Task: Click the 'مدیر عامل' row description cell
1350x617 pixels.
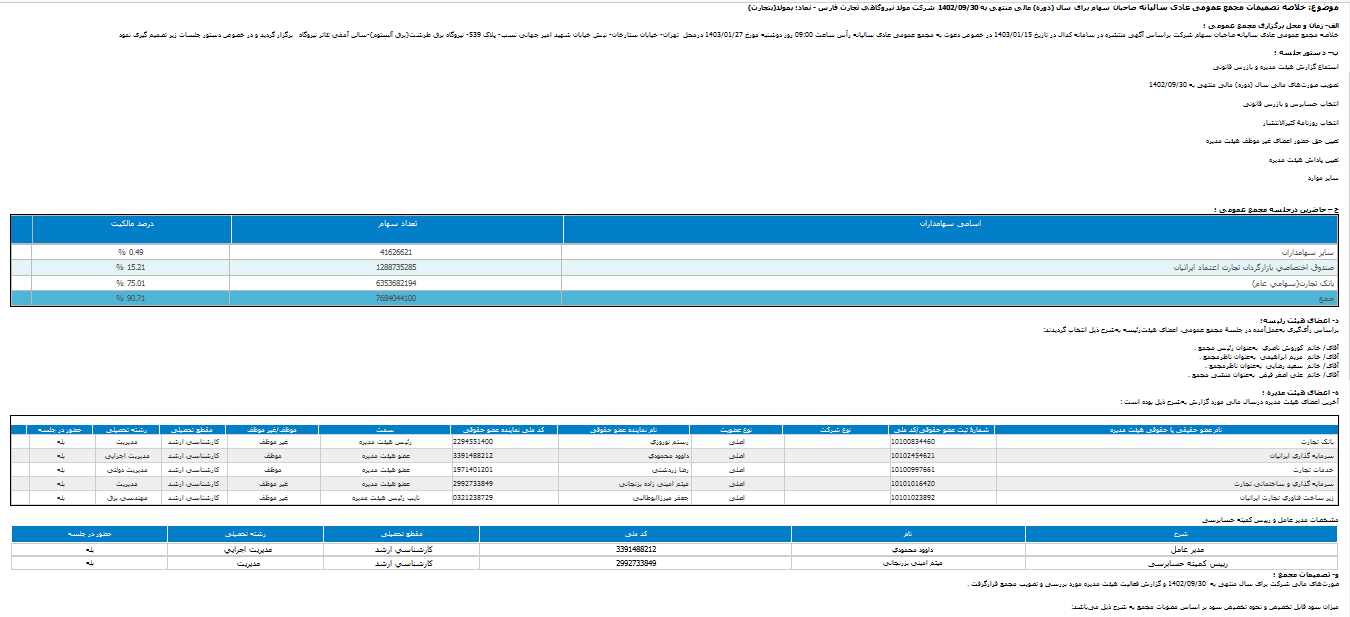Action: pos(1180,549)
